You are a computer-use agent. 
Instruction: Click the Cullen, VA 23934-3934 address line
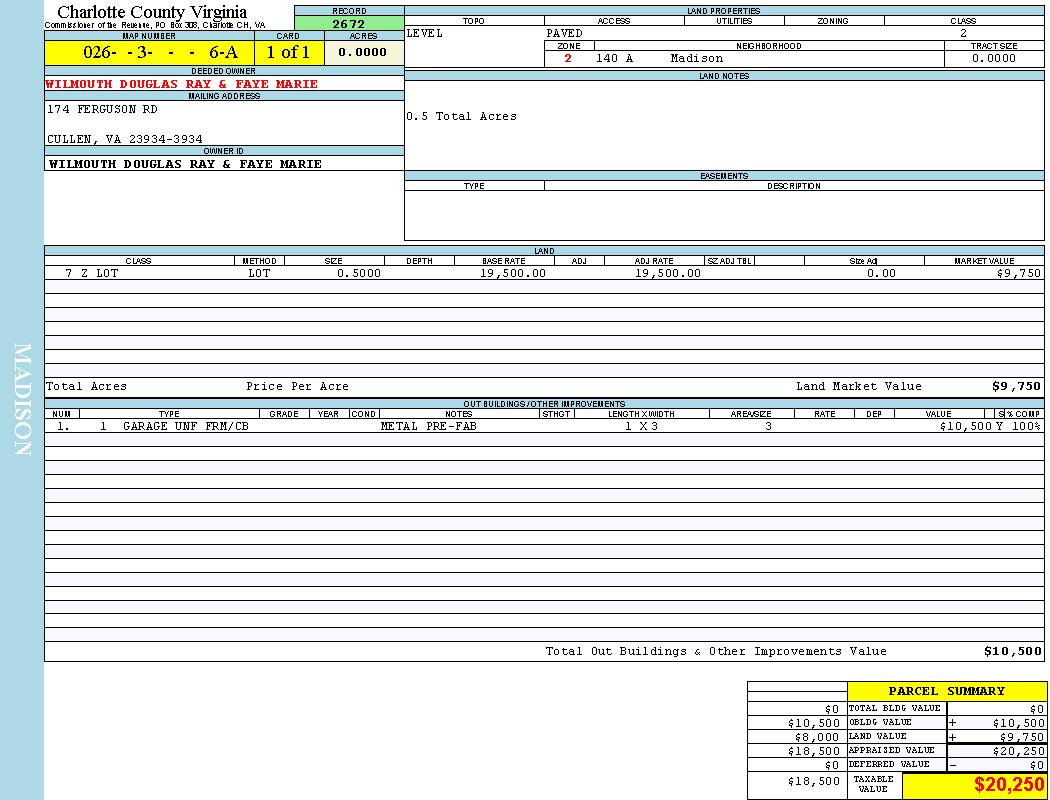point(125,139)
